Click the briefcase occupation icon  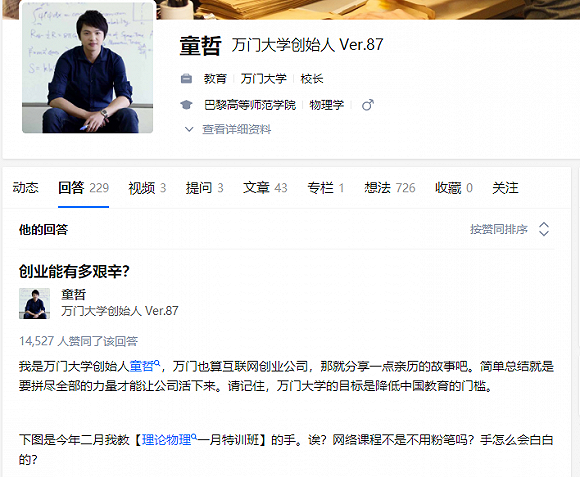tap(186, 79)
